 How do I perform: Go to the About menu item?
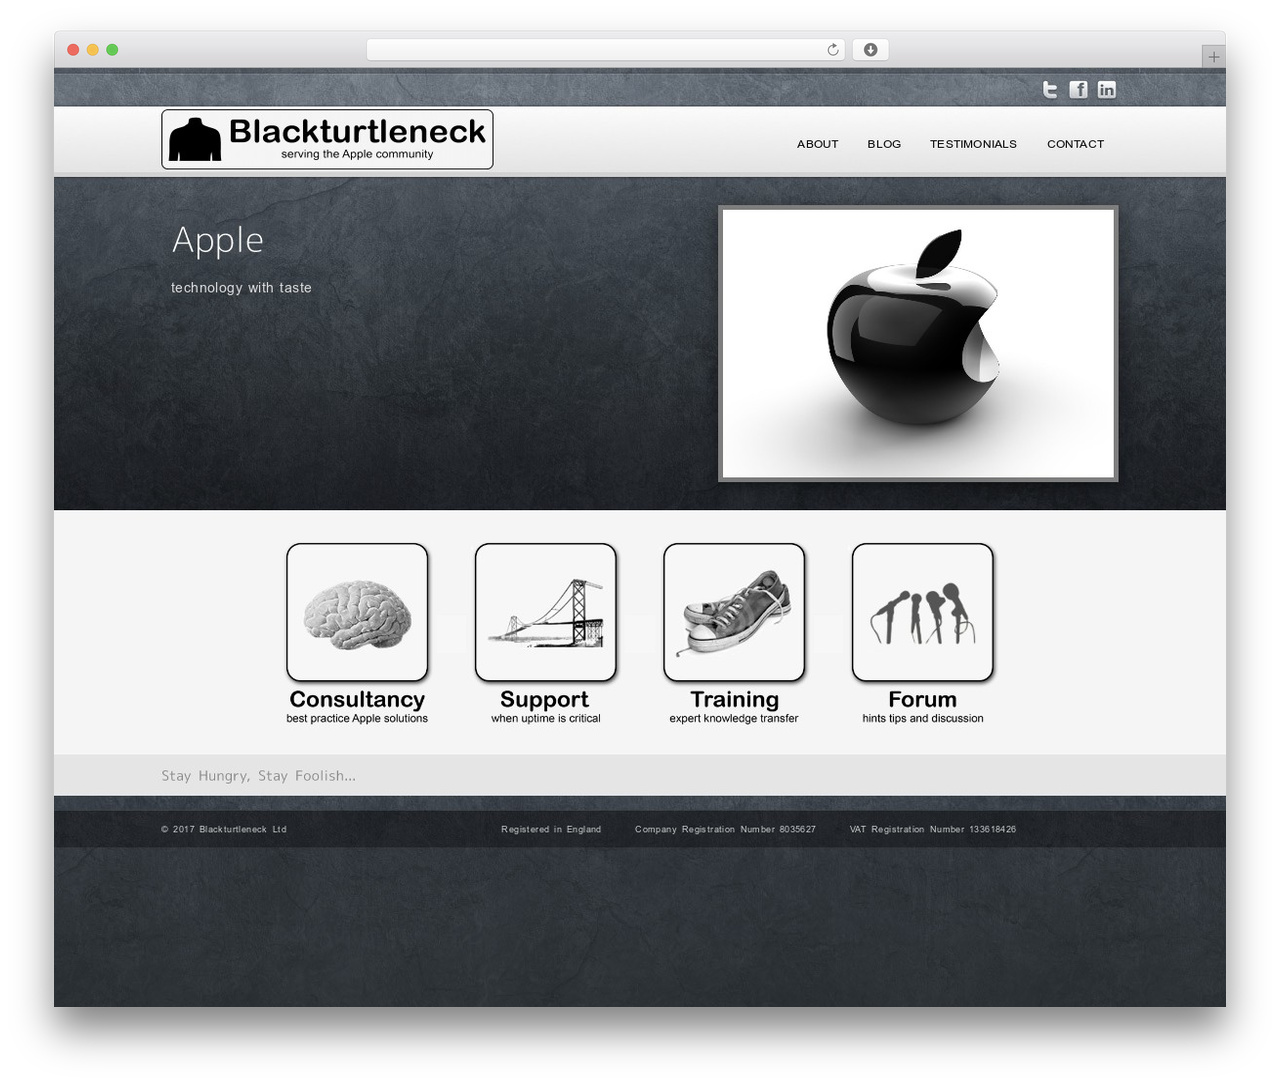tap(818, 144)
